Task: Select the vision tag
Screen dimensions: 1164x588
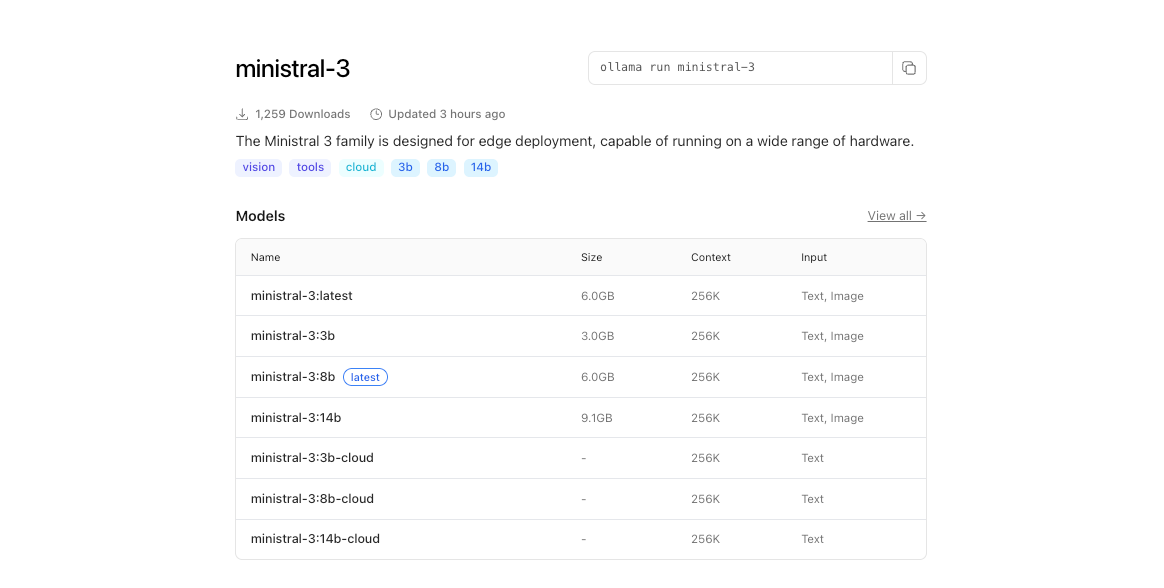Action: click(x=258, y=167)
